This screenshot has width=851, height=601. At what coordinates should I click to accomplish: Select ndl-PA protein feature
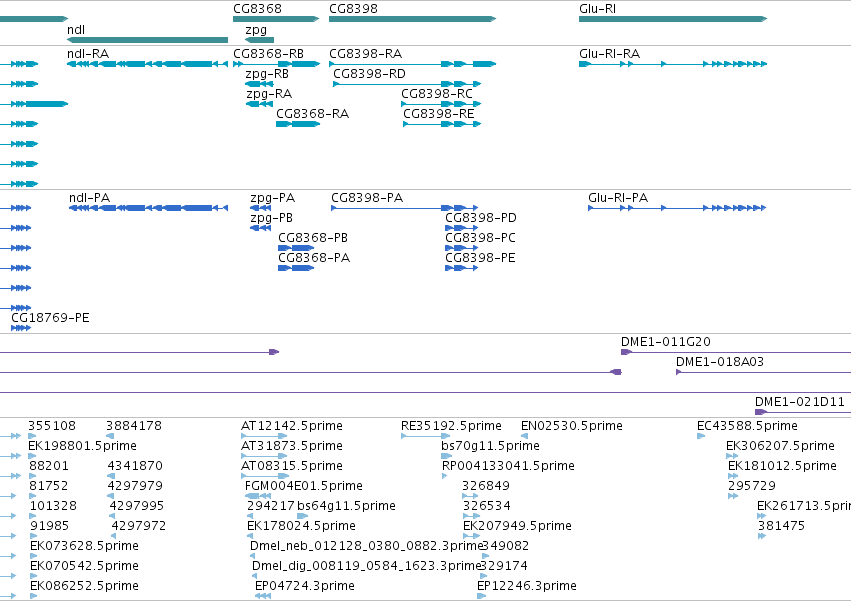coord(149,208)
